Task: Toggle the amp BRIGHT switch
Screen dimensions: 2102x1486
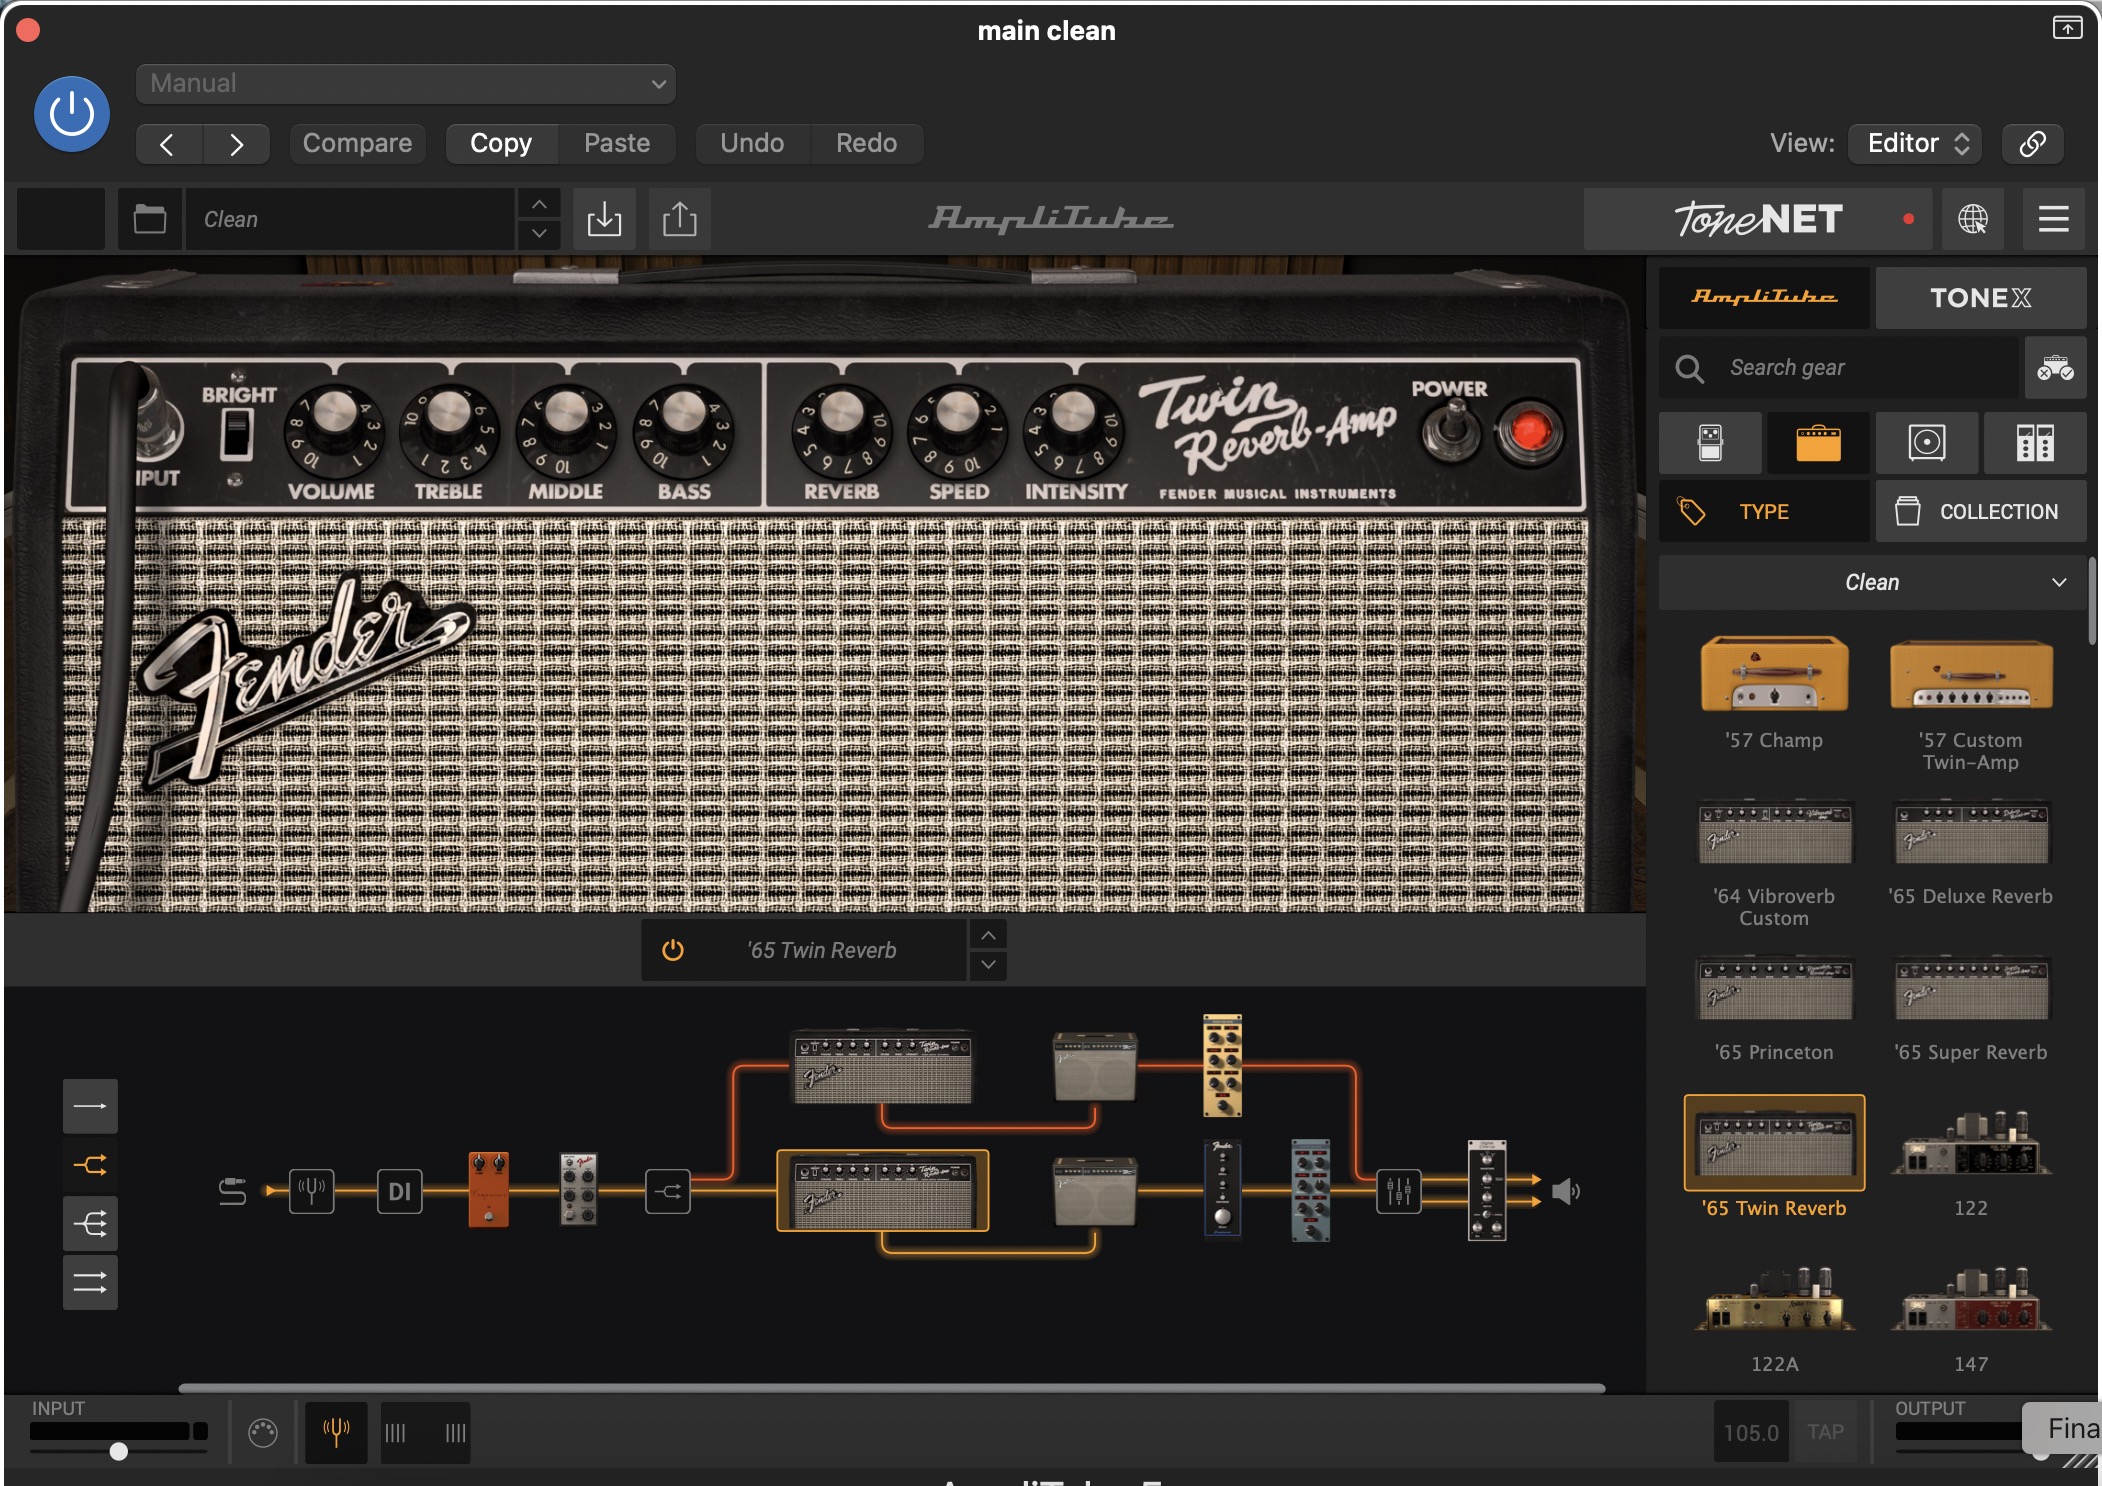Action: 236,436
